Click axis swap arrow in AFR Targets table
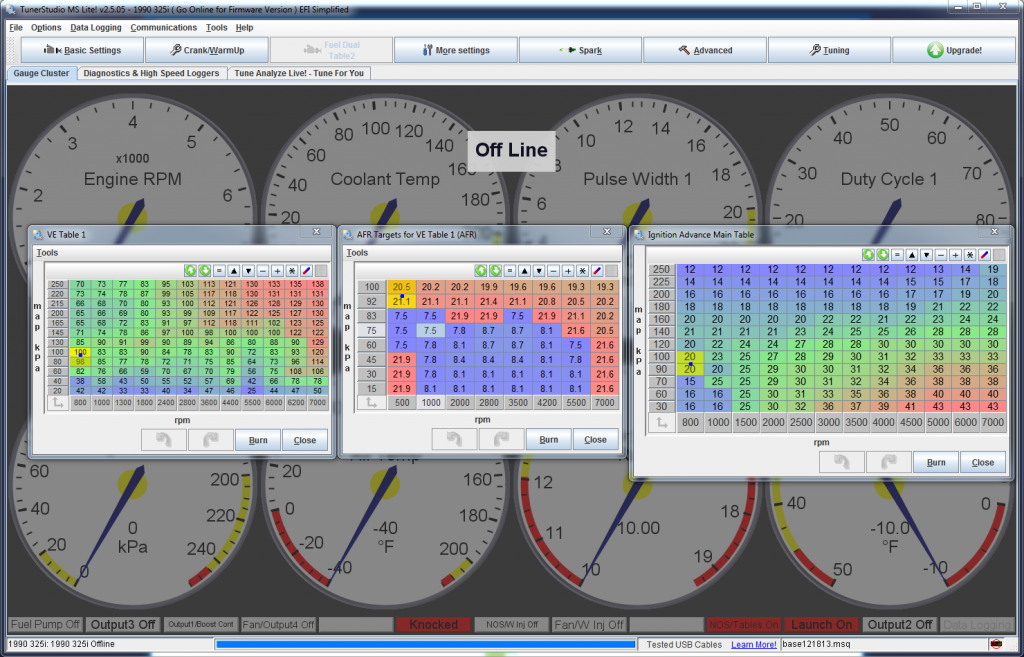This screenshot has height=657, width=1024. [x=372, y=403]
